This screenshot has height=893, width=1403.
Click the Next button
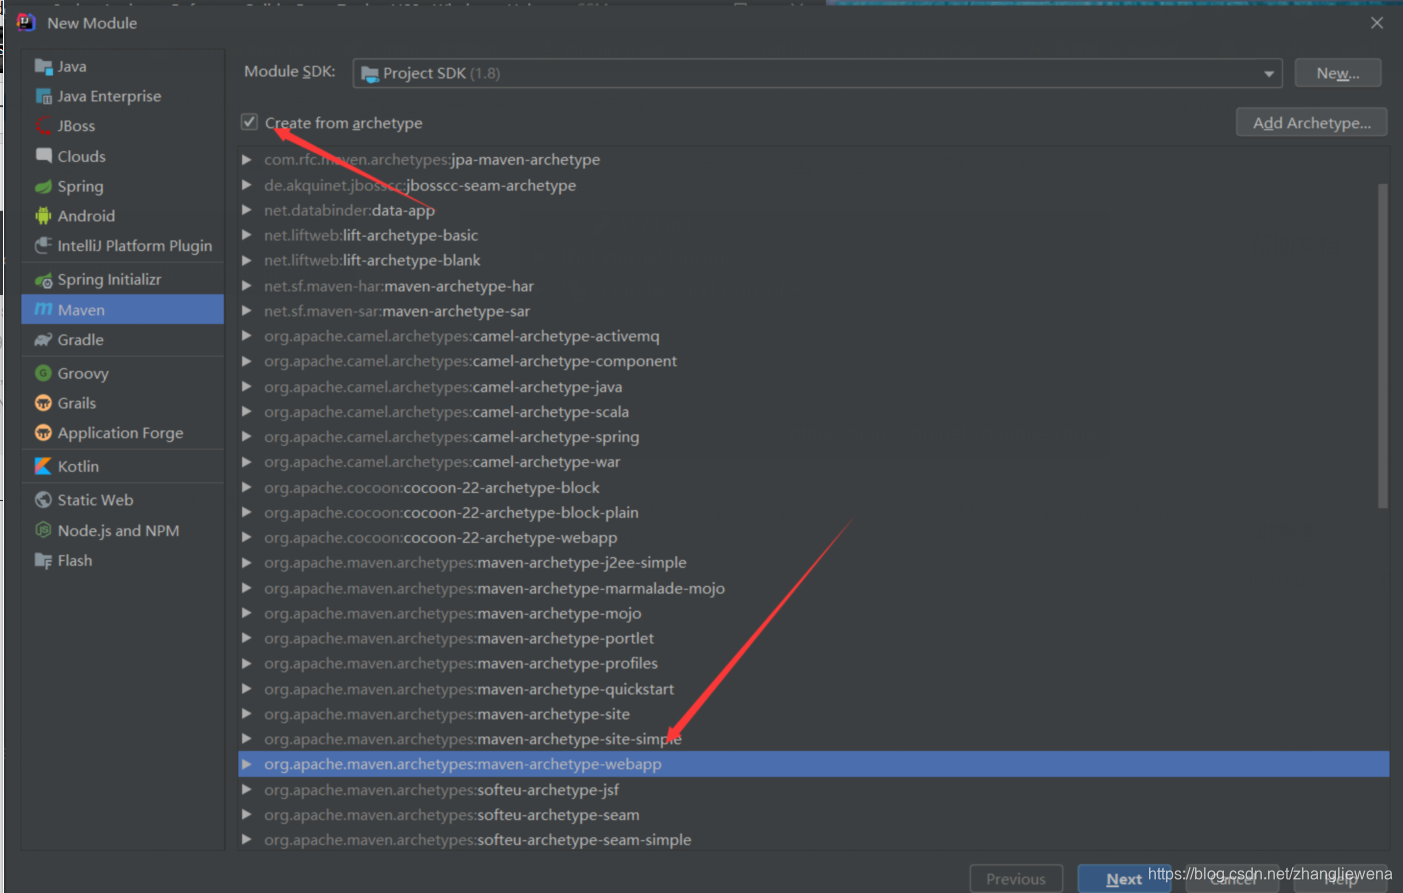(1124, 879)
